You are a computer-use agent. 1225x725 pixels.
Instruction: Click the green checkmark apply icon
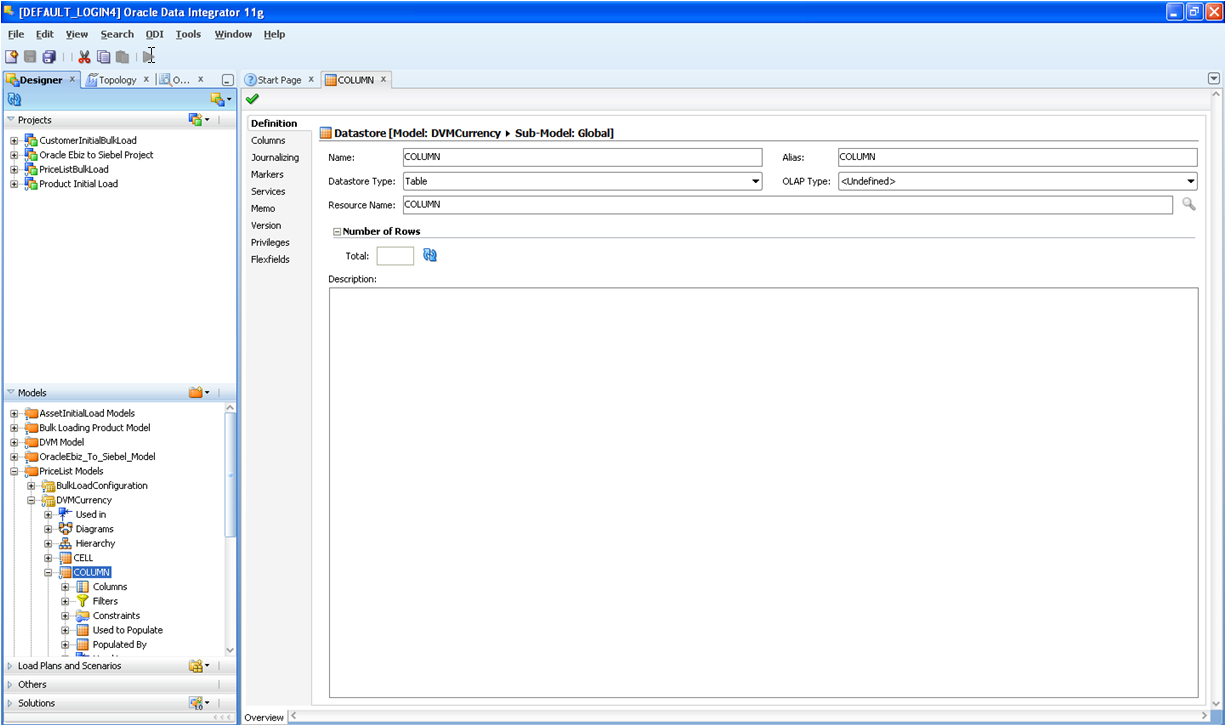252,99
